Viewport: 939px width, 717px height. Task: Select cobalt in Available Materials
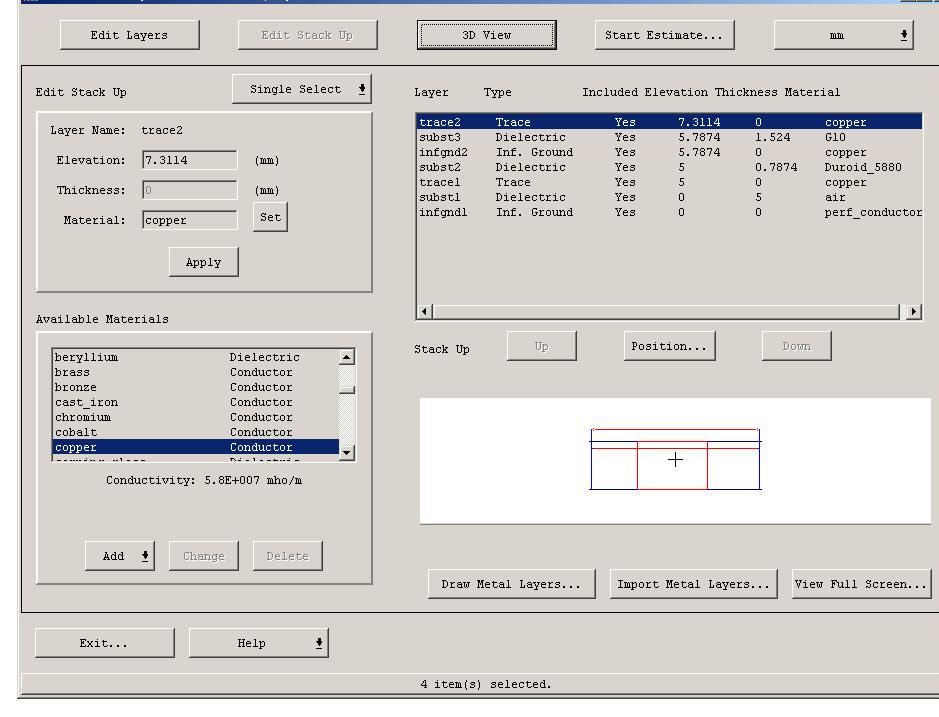click(x=196, y=432)
